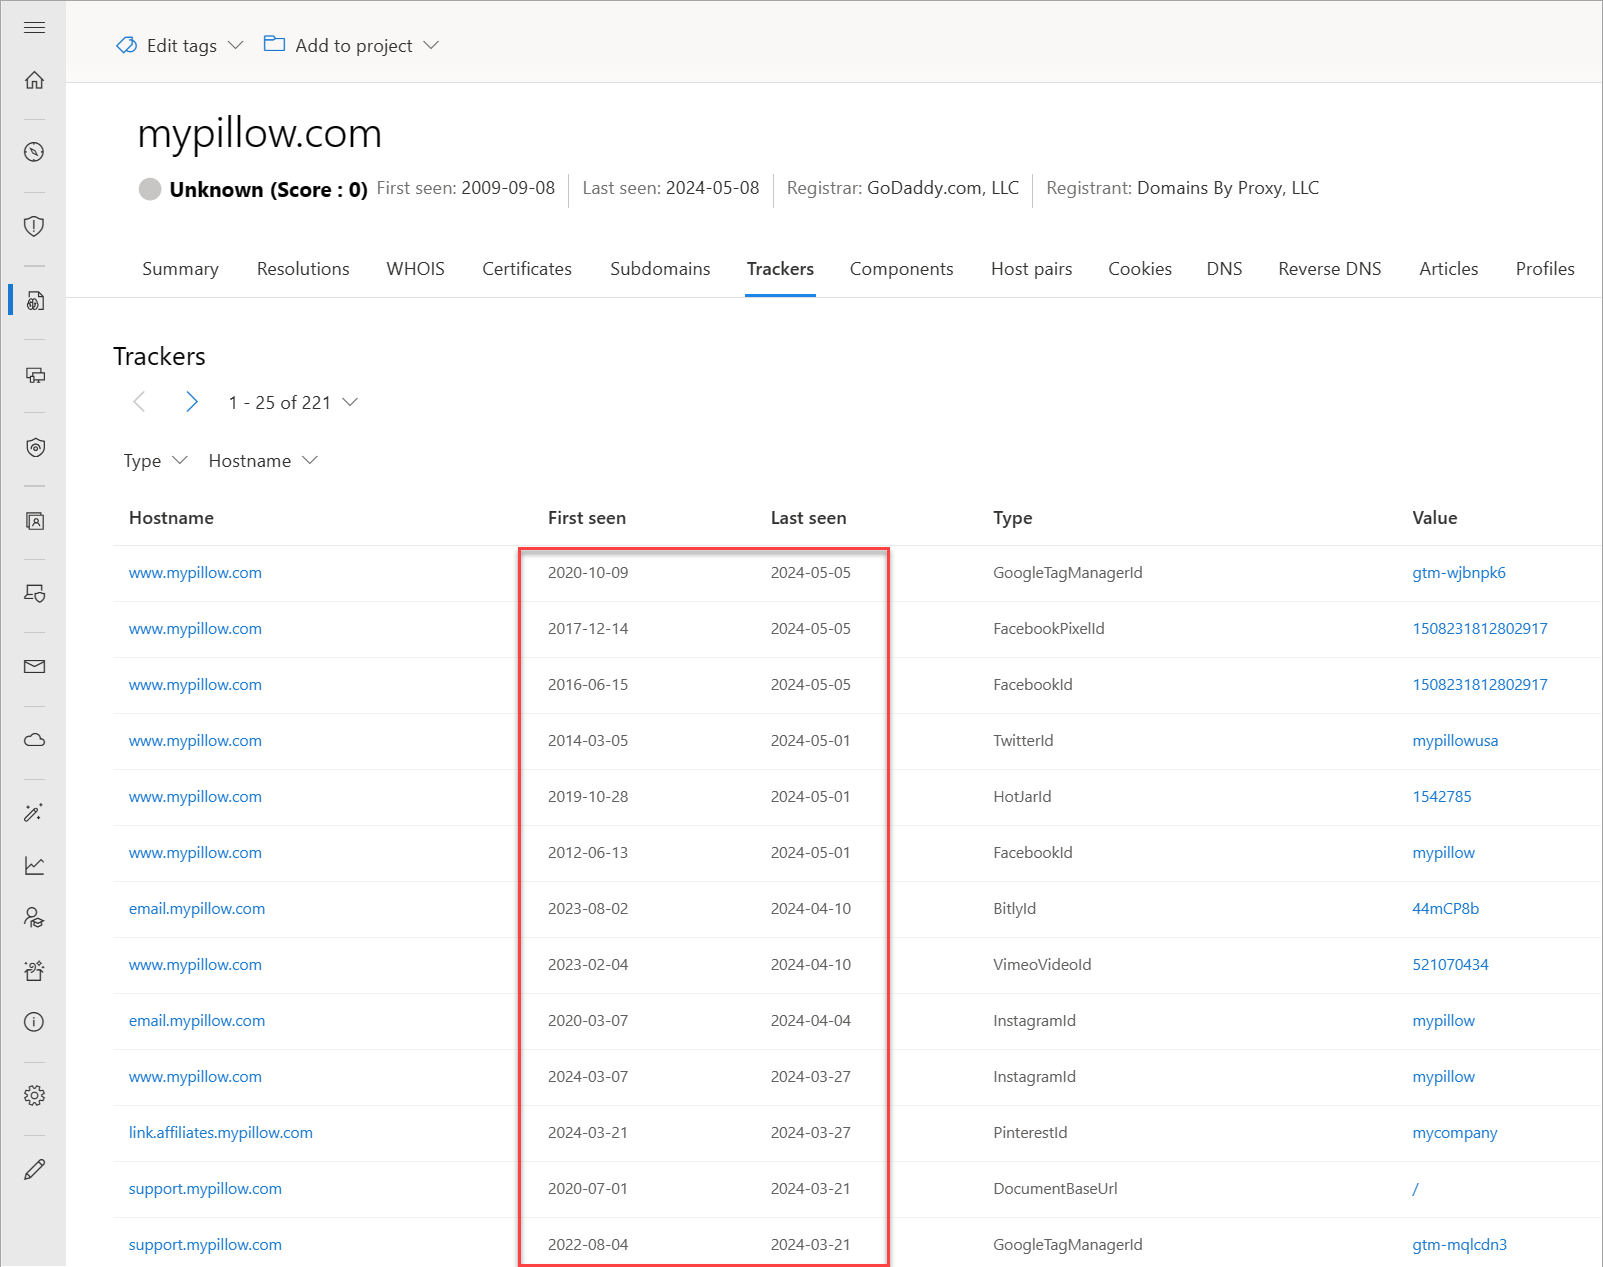Open the mycompany PinterestId value link
This screenshot has height=1267, width=1603.
pos(1455,1133)
